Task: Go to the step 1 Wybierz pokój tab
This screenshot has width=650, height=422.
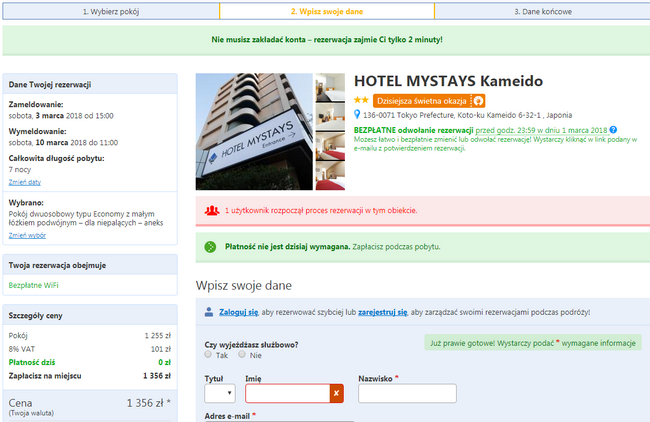Action: coord(111,12)
